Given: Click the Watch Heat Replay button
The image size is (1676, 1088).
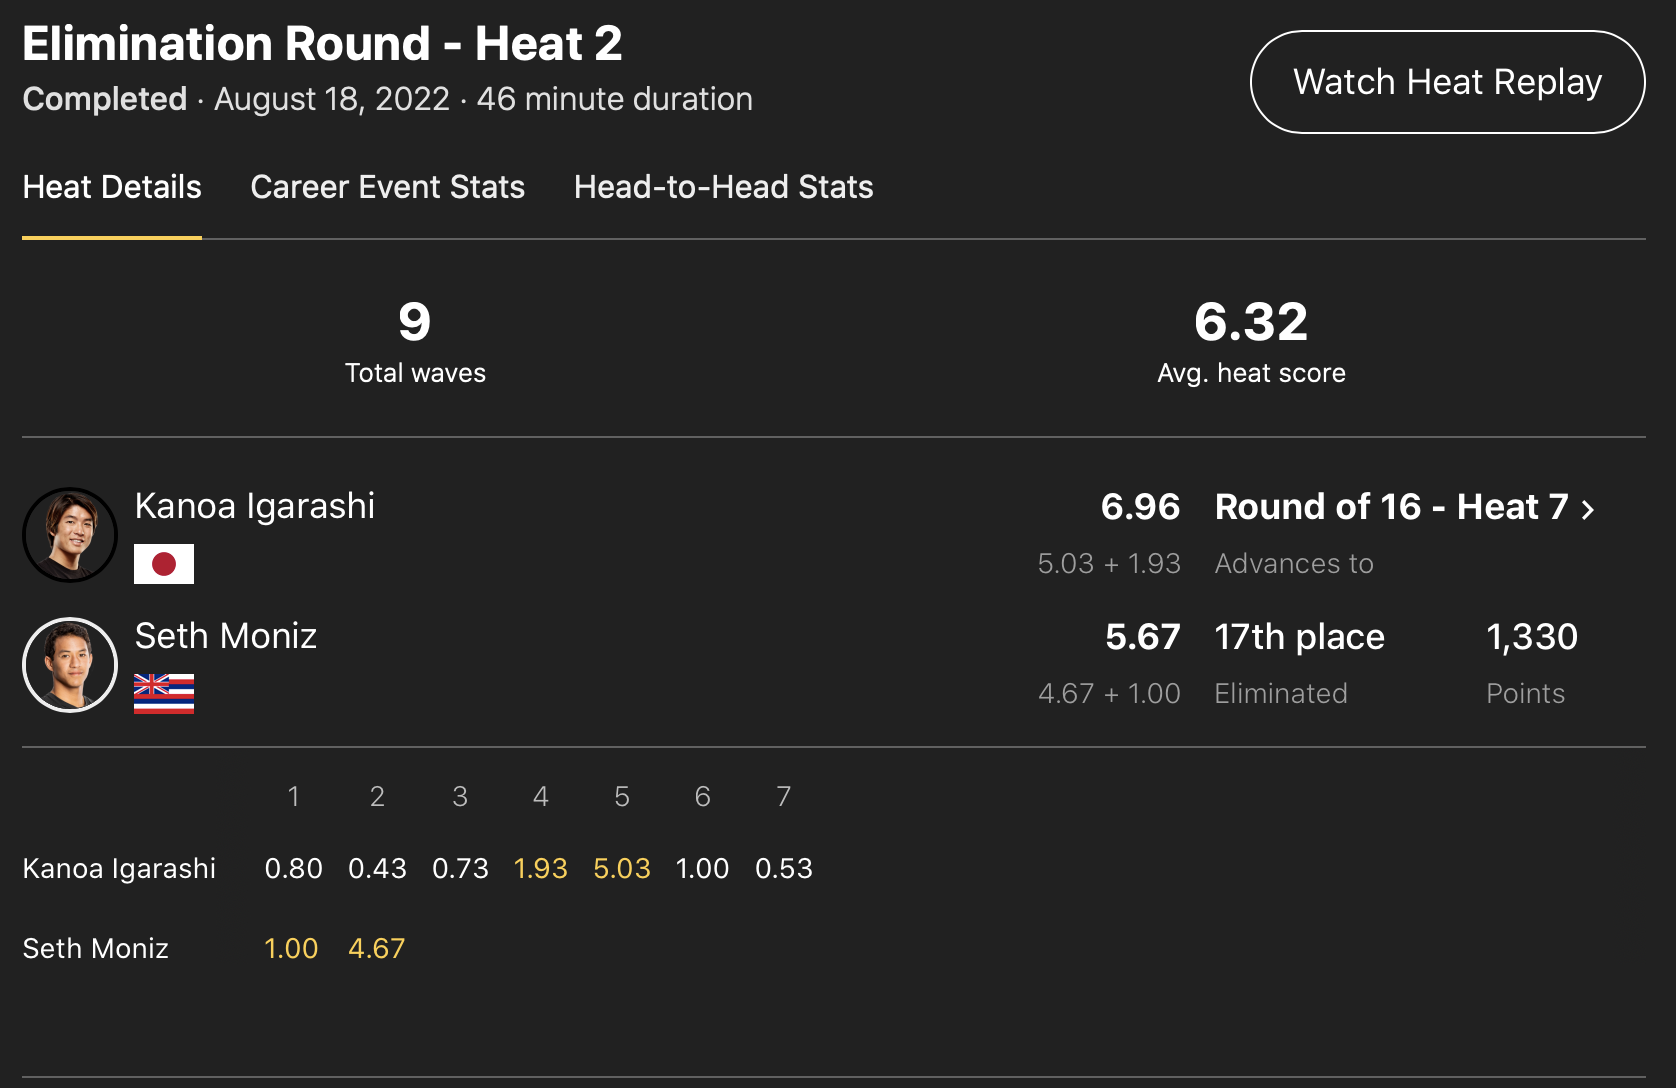Looking at the screenshot, I should (x=1447, y=82).
